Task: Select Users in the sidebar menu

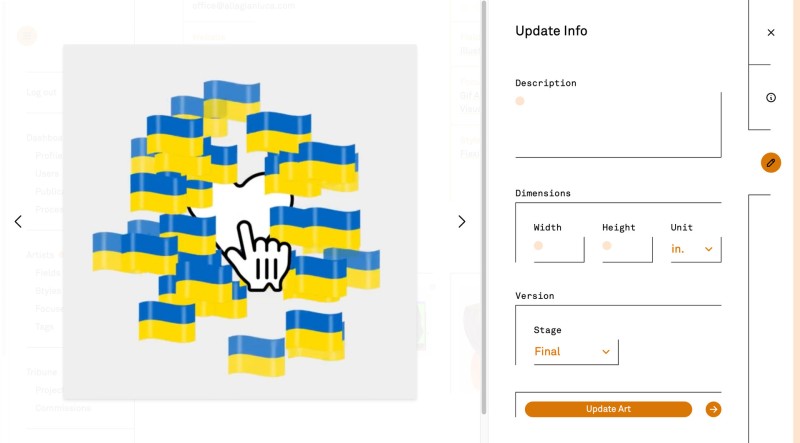Action: coord(47,174)
